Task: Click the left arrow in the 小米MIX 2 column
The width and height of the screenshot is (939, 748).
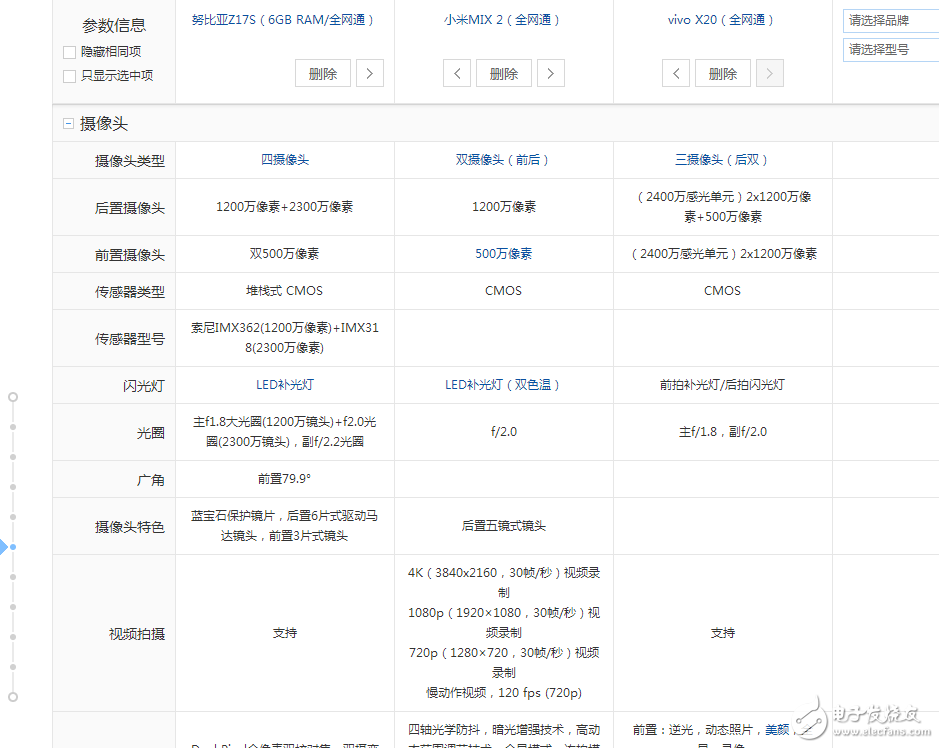Action: [x=456, y=72]
